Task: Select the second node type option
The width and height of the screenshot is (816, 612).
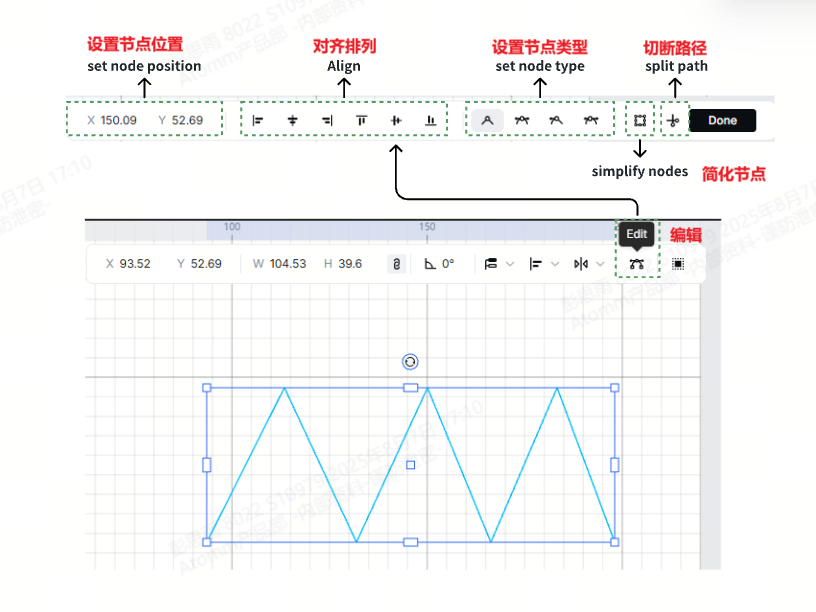Action: pyautogui.click(x=521, y=120)
